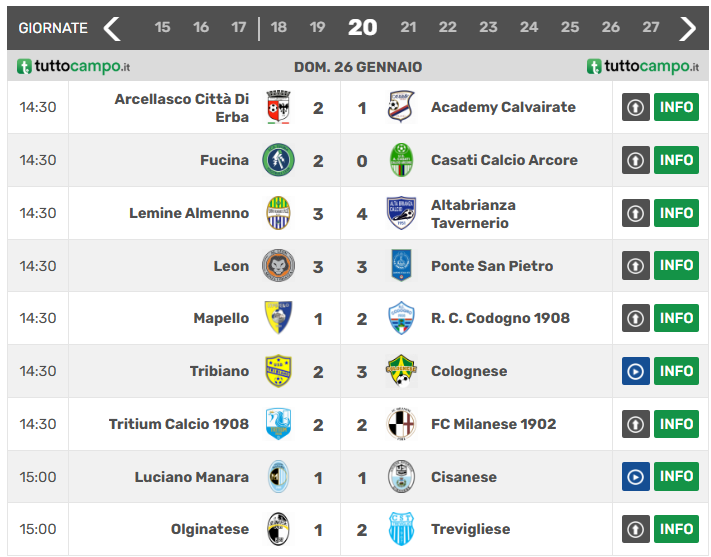711x557 pixels.
Task: Open INFO for Mapello vs Codogno match
Action: pos(676,318)
